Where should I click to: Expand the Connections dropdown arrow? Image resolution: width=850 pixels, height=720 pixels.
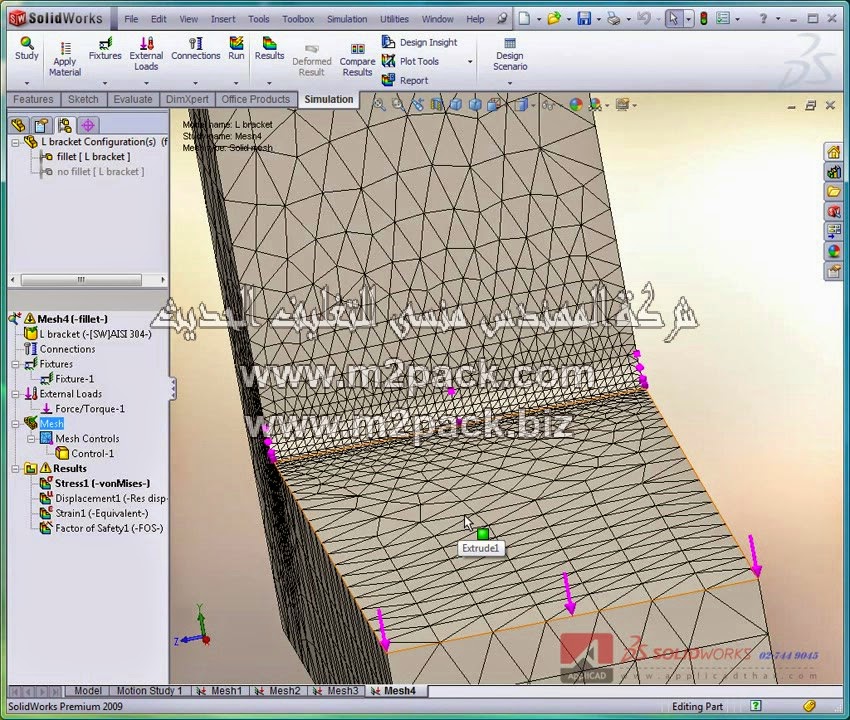(195, 83)
